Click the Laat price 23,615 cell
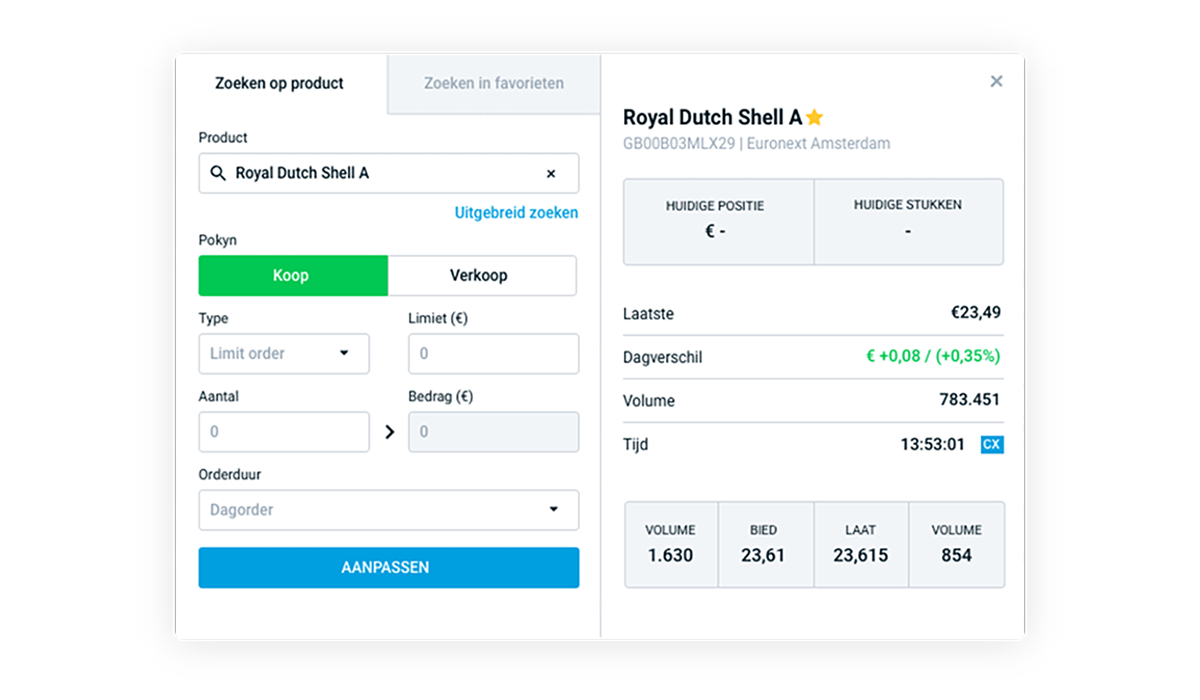Screen dimensions: 1200x700 pyautogui.click(x=860, y=545)
